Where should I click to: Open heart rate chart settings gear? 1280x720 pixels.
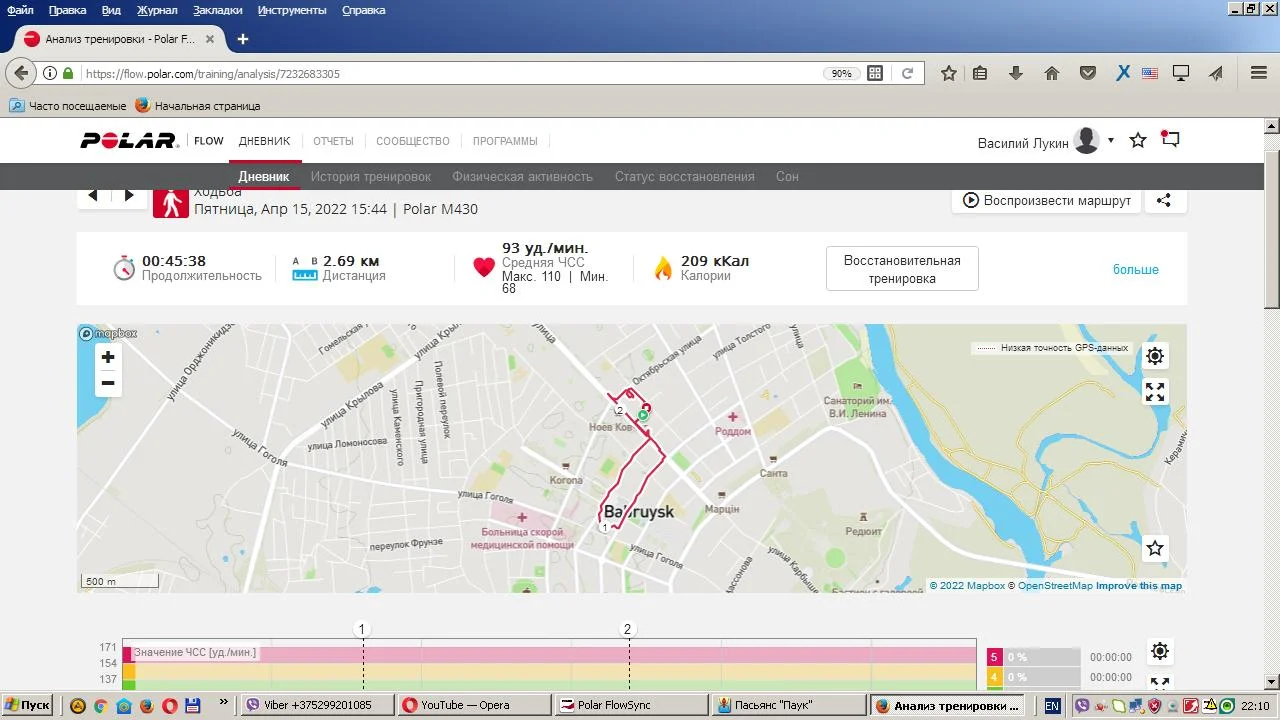coord(1159,652)
